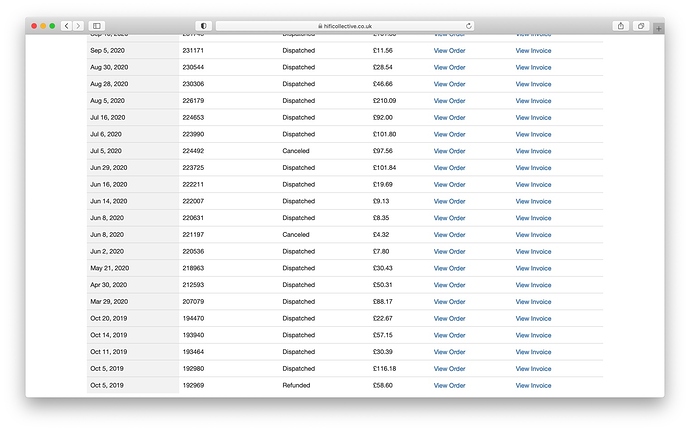This screenshot has height=431, width=690.
Task: Show the tab overview
Action: coord(641,25)
